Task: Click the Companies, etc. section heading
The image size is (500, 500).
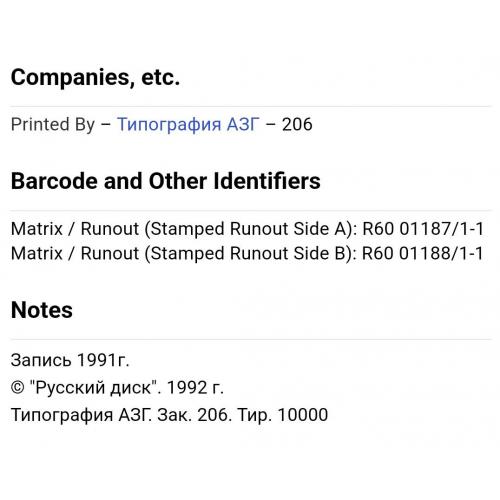Action: [95, 78]
